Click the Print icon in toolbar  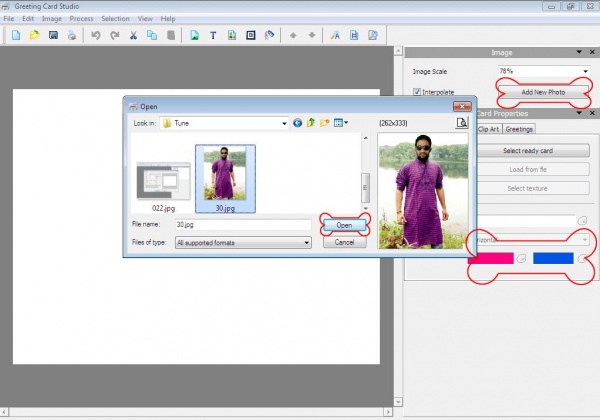(71, 35)
